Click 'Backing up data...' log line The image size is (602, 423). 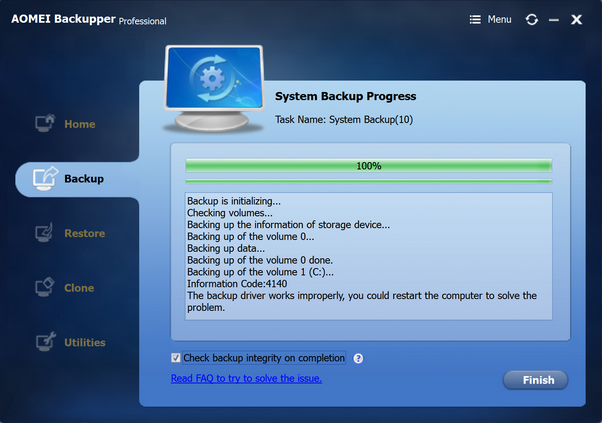pos(226,248)
